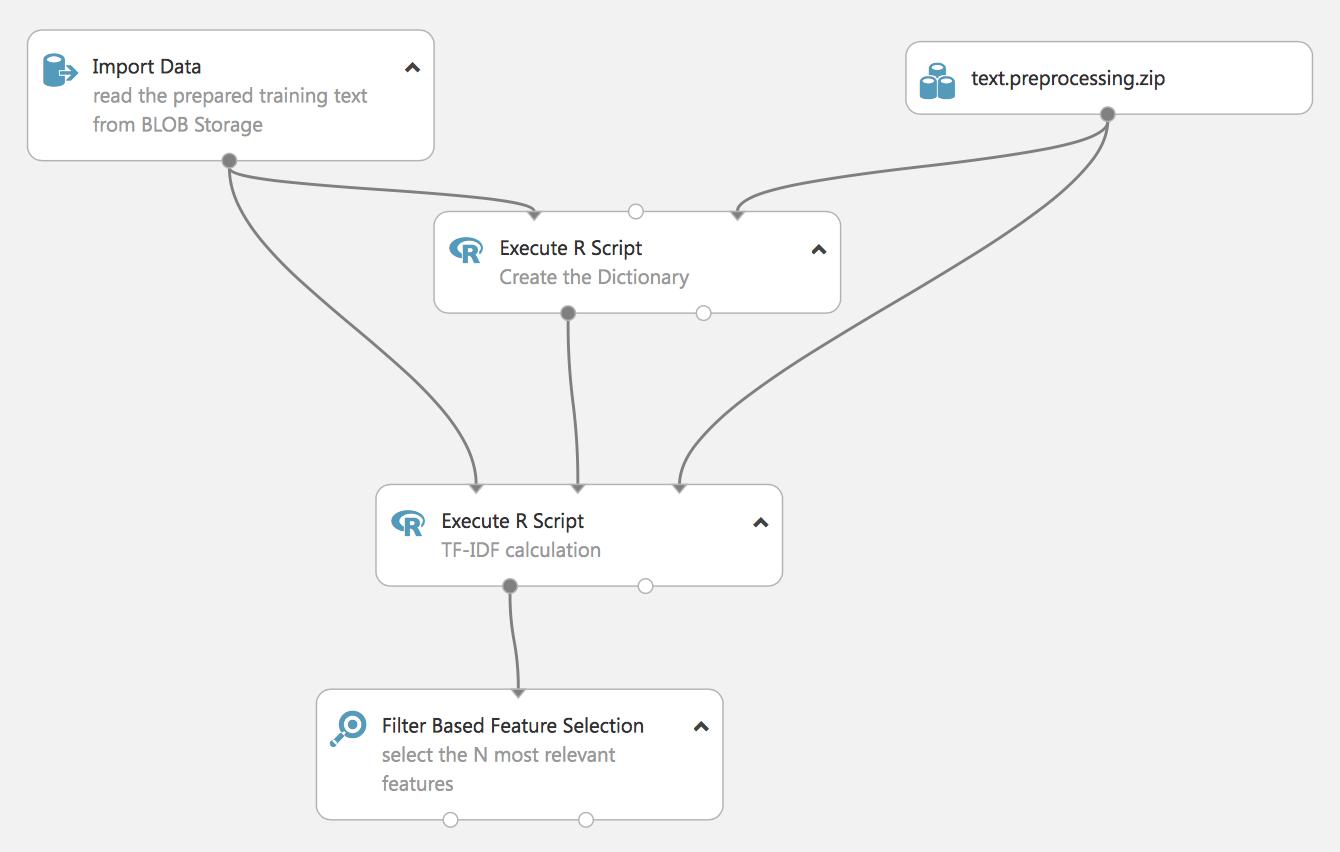Select the Import Data module title
This screenshot has height=852, width=1340.
147,67
